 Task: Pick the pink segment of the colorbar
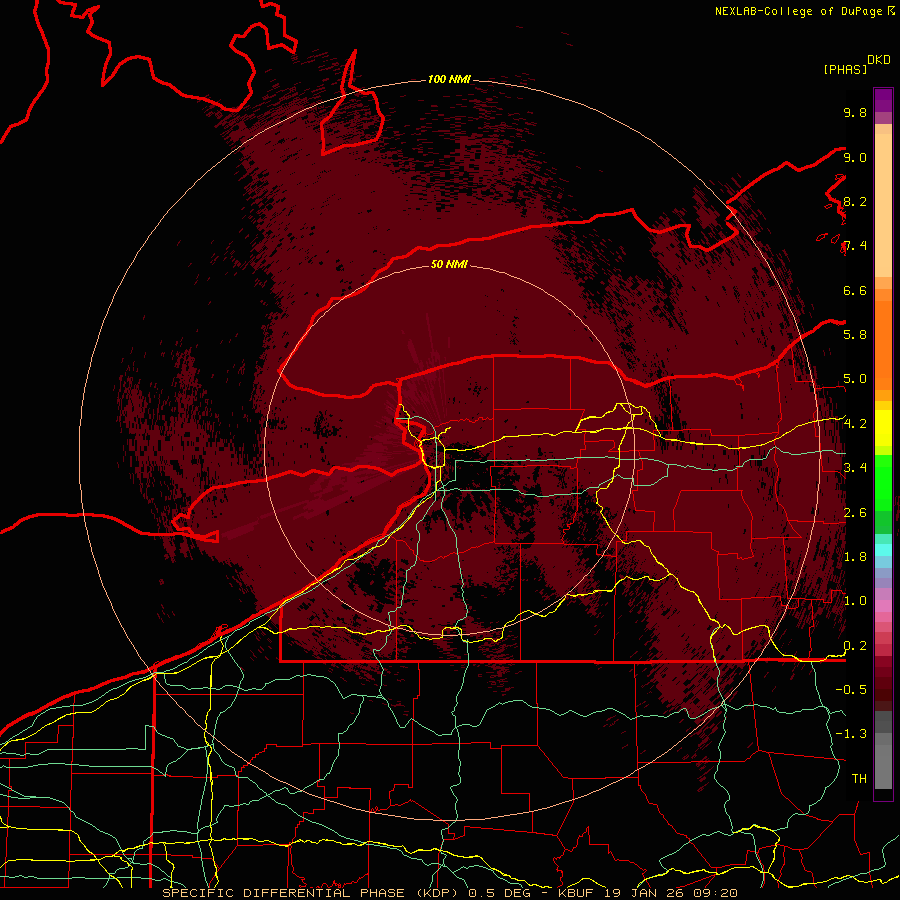tap(883, 606)
